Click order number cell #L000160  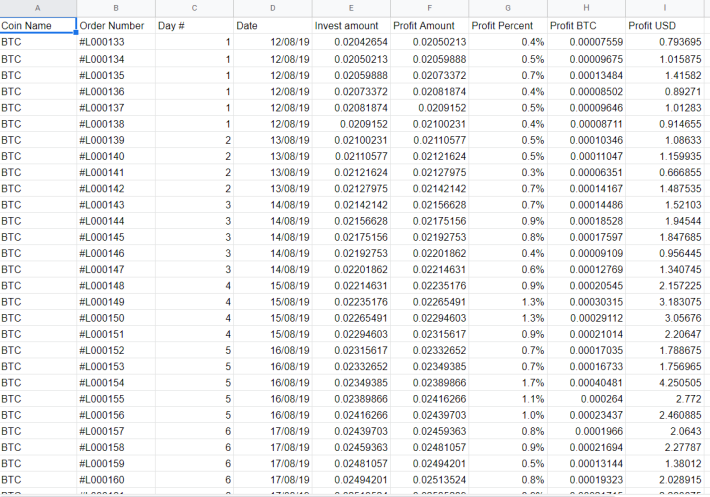coord(116,480)
